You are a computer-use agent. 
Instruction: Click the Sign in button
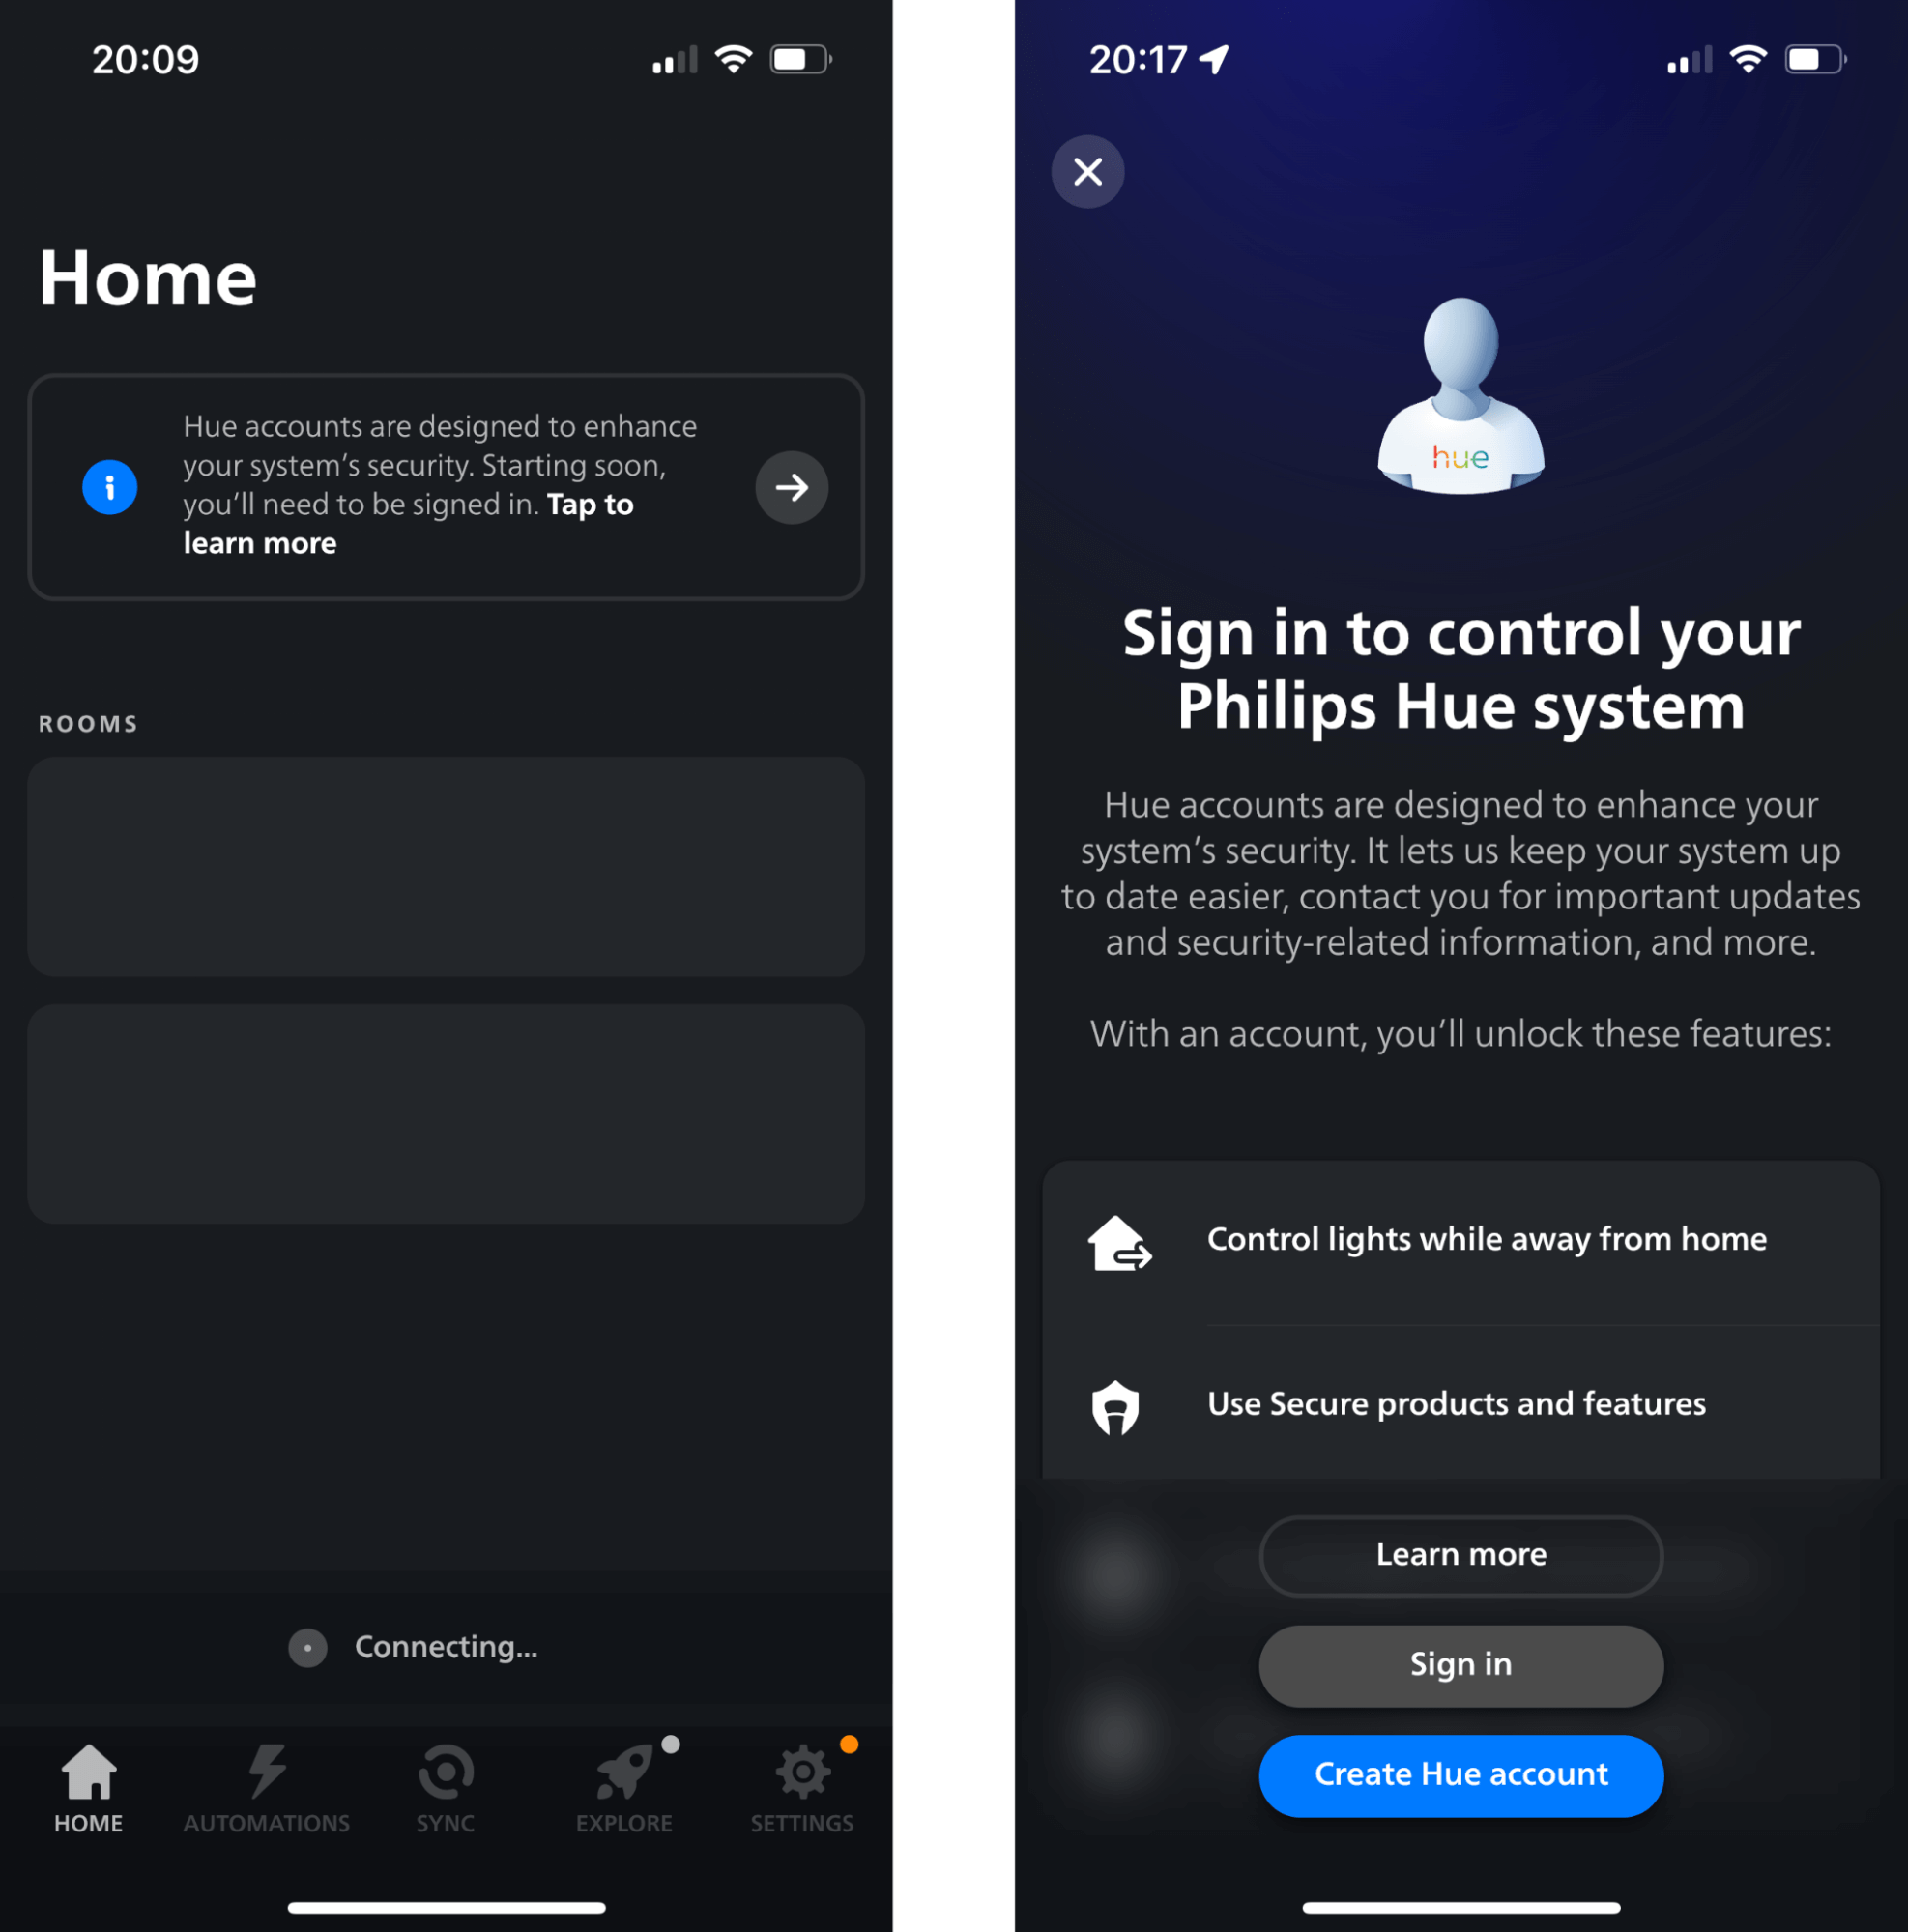click(1460, 1663)
